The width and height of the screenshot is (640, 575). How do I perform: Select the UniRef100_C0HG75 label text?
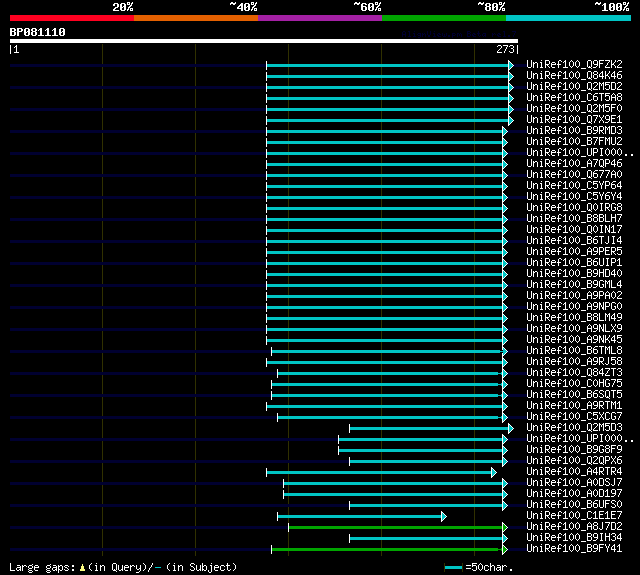coord(574,384)
